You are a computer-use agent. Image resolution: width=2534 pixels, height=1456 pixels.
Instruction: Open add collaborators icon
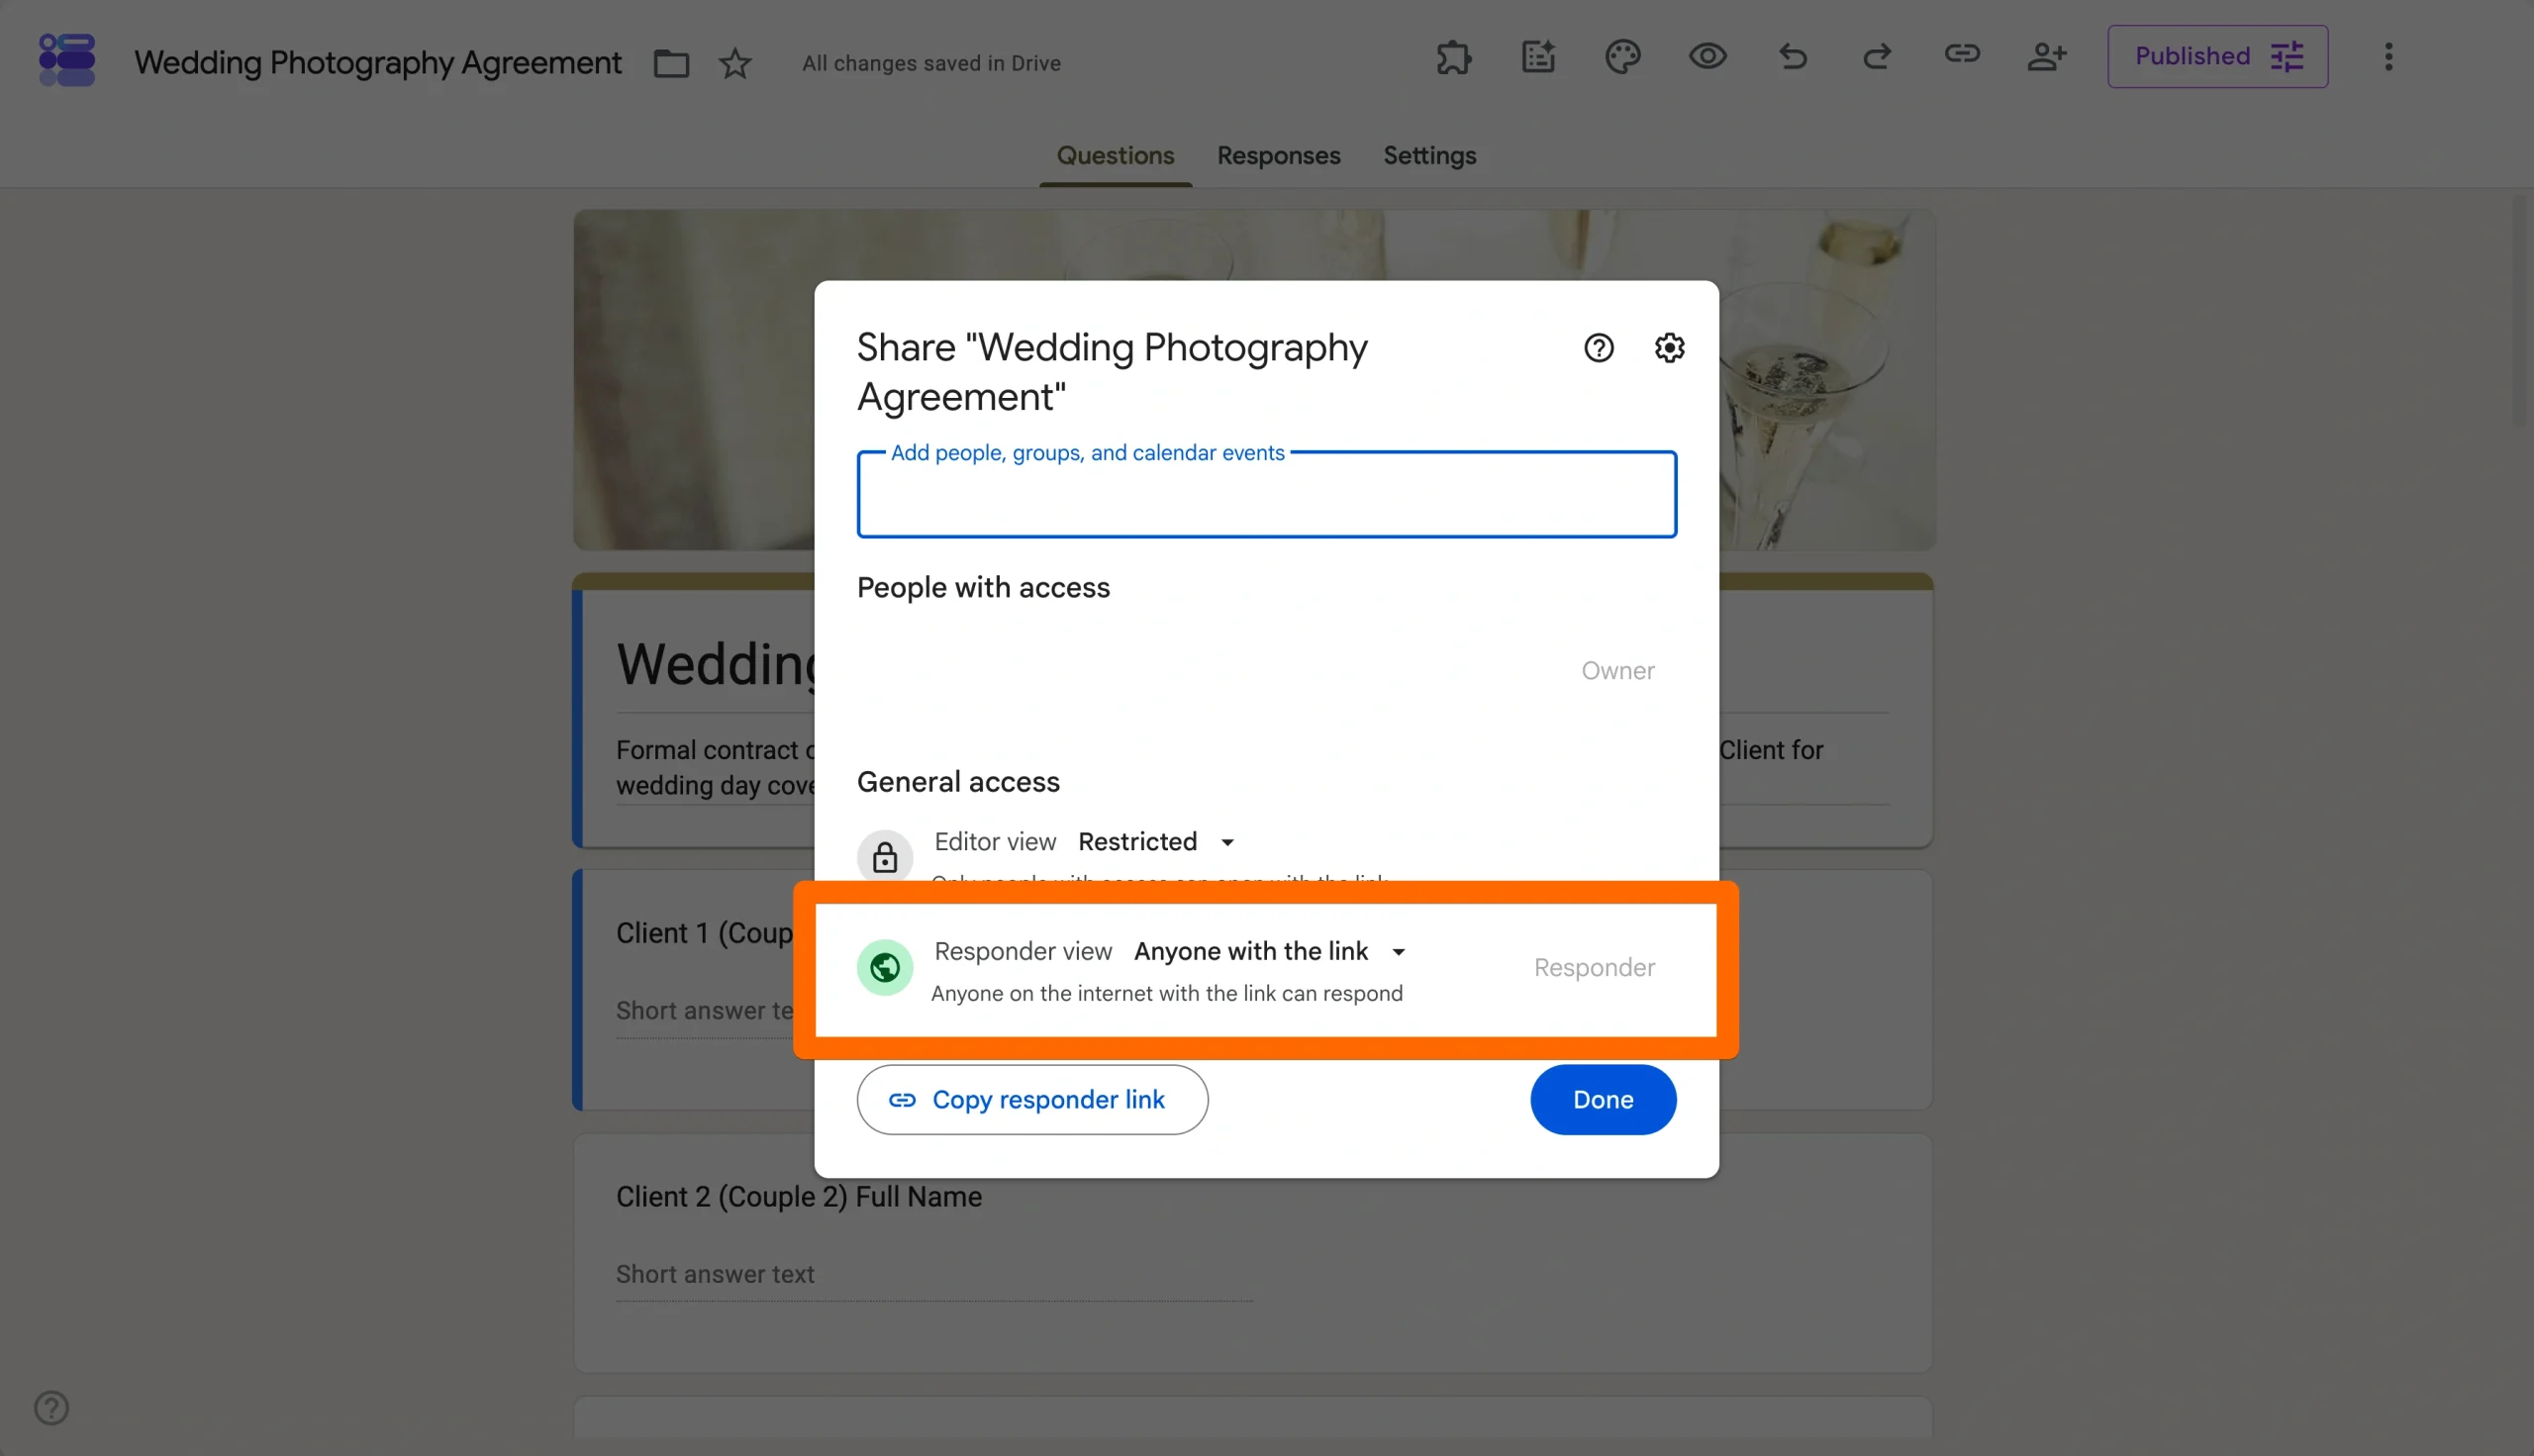(x=2046, y=57)
